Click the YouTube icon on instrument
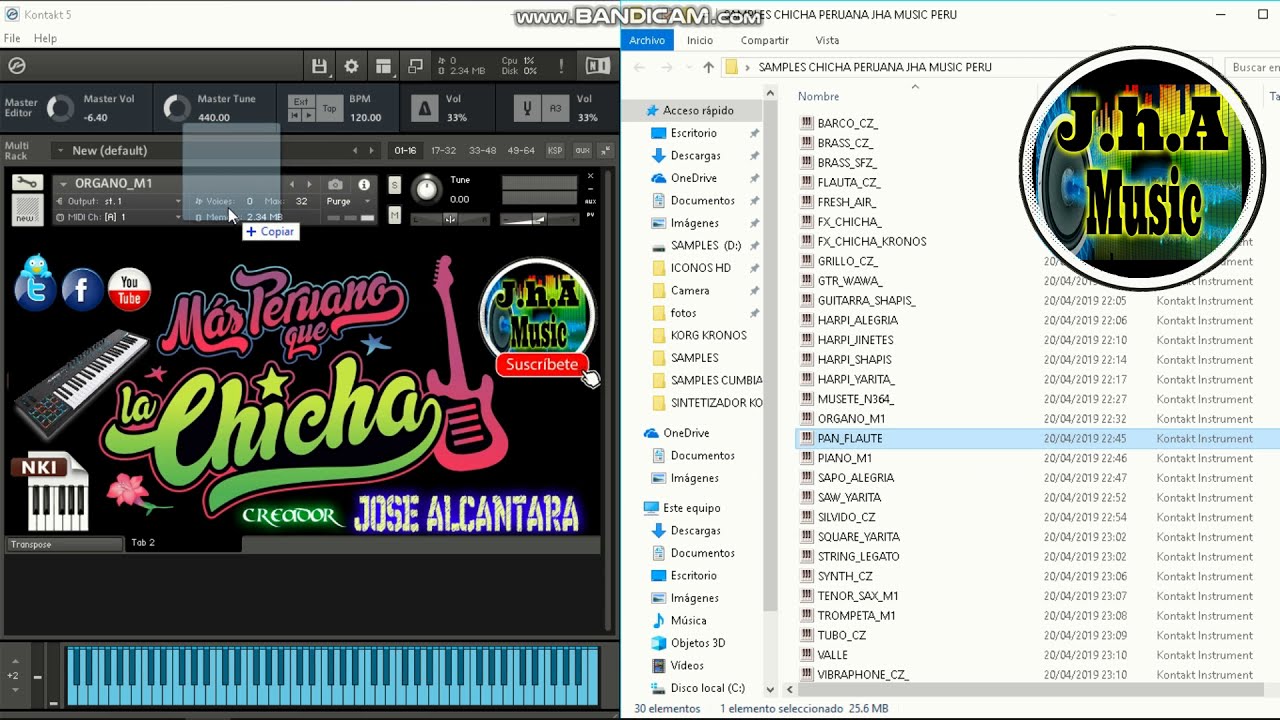The height and width of the screenshot is (720, 1280). point(130,289)
